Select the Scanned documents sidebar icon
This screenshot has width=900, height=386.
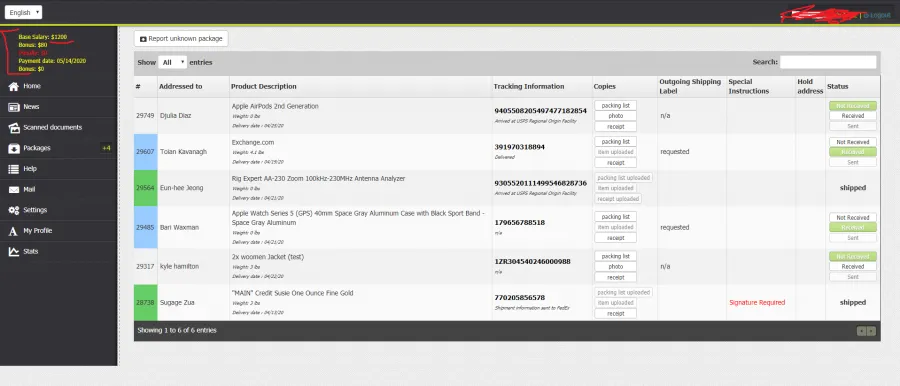coord(14,128)
